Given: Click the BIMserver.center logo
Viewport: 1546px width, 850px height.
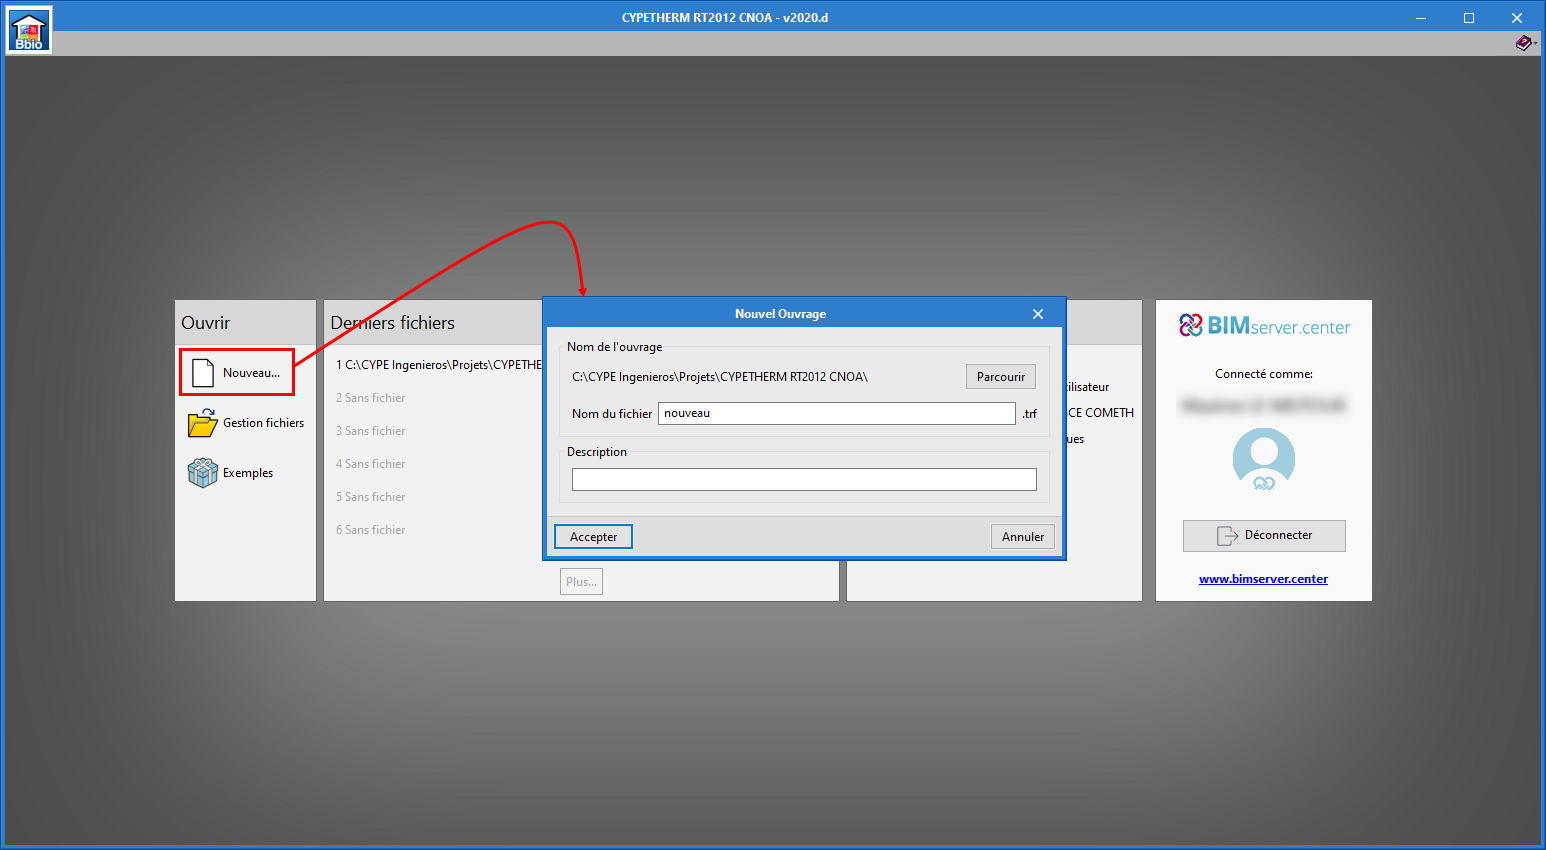Looking at the screenshot, I should point(1264,326).
